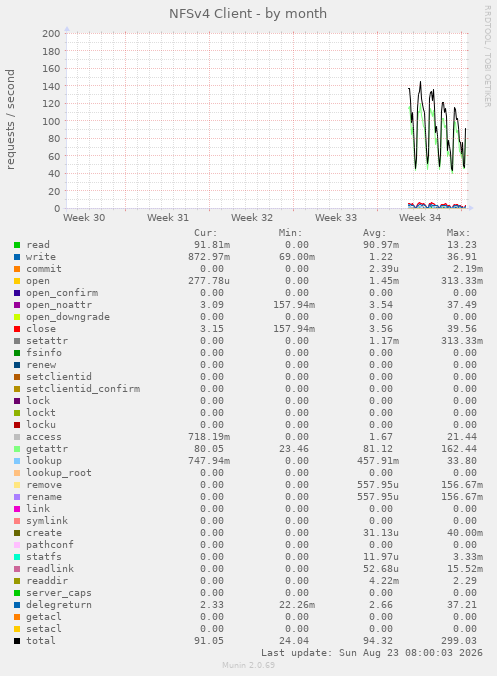The image size is (497, 676).
Task: Click the Week 30 axis label
Action: [x=84, y=218]
